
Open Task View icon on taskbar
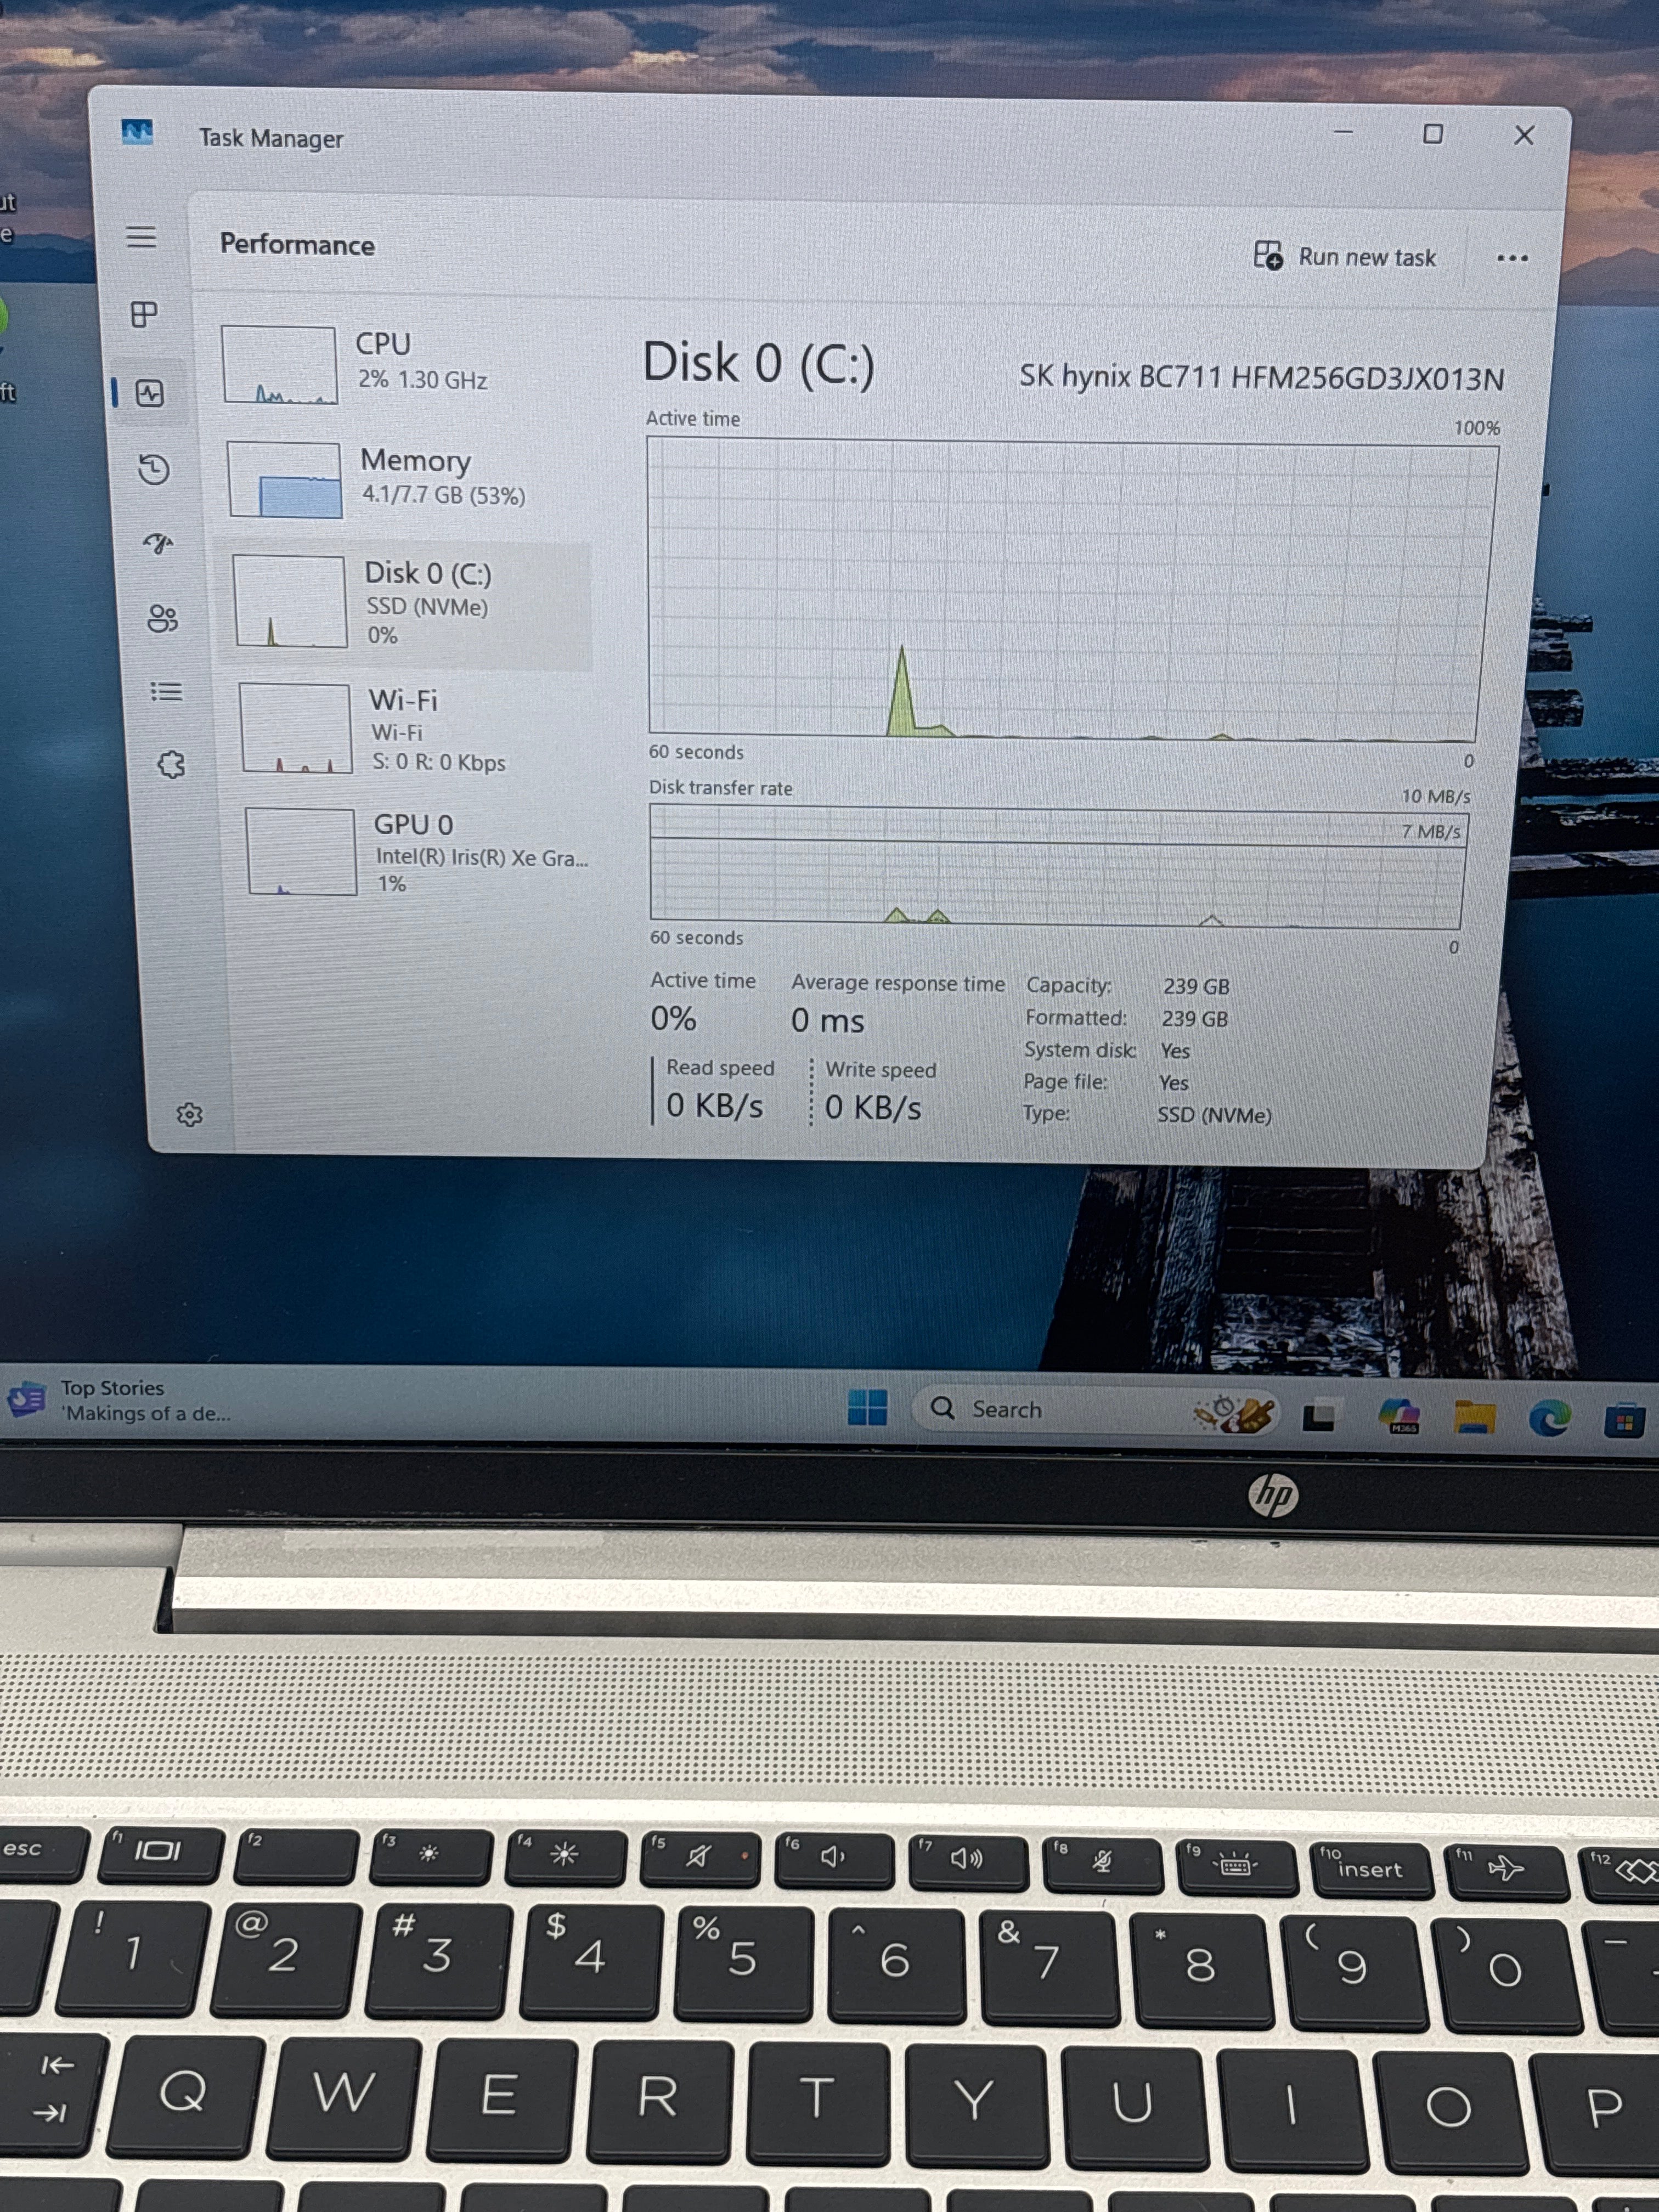point(1319,1415)
